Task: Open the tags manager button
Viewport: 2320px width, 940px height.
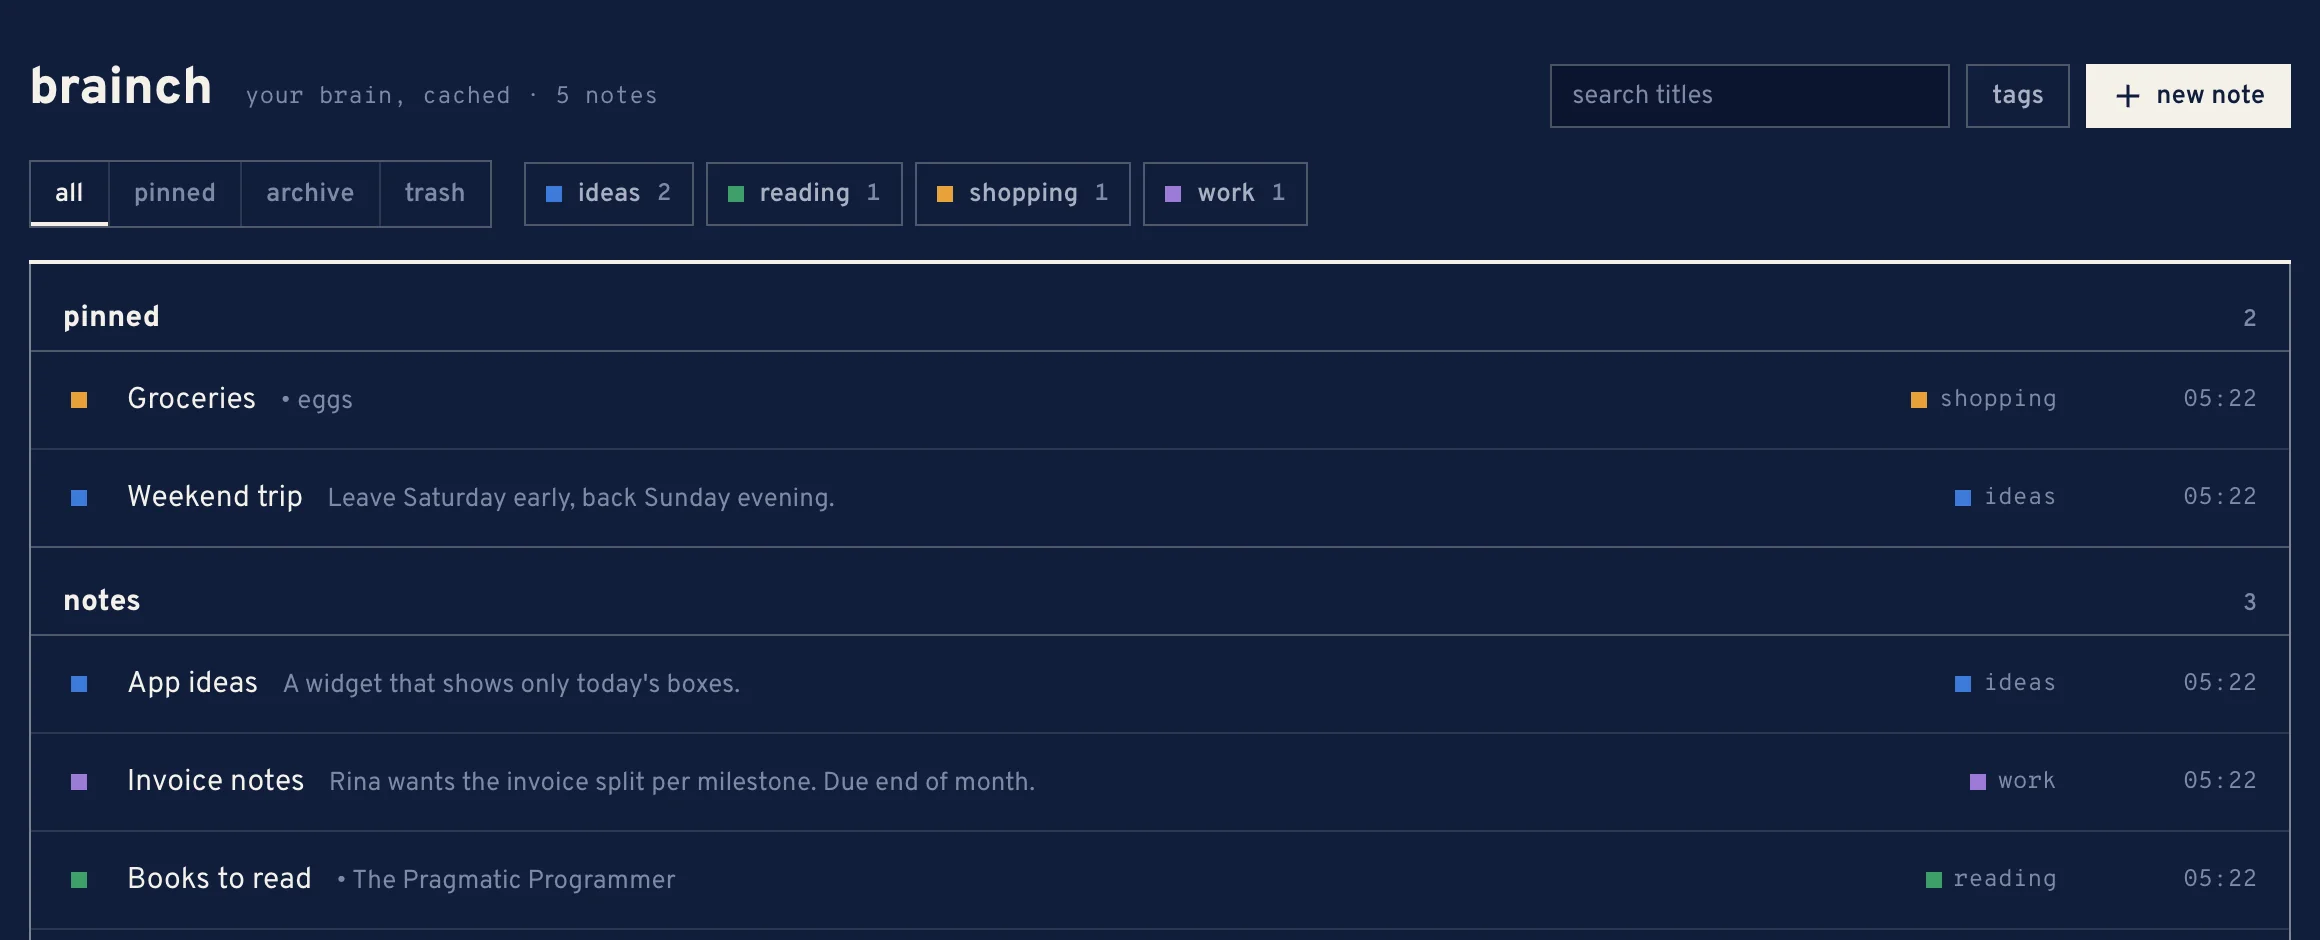Action: click(2017, 96)
